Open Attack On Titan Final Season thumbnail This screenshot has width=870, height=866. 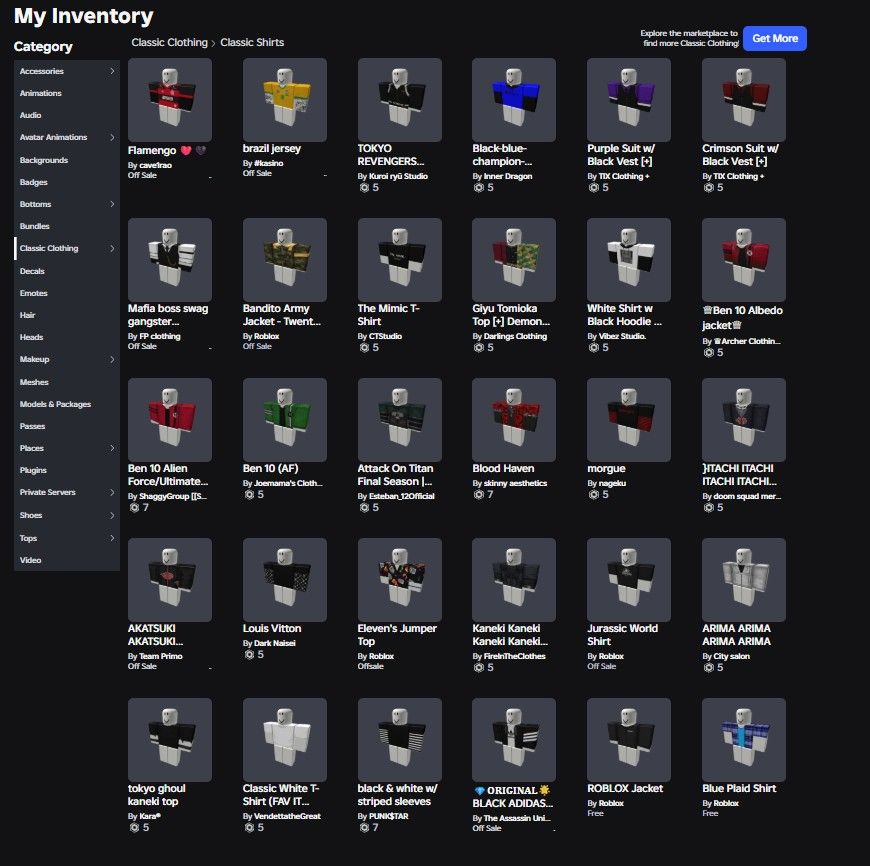399,420
